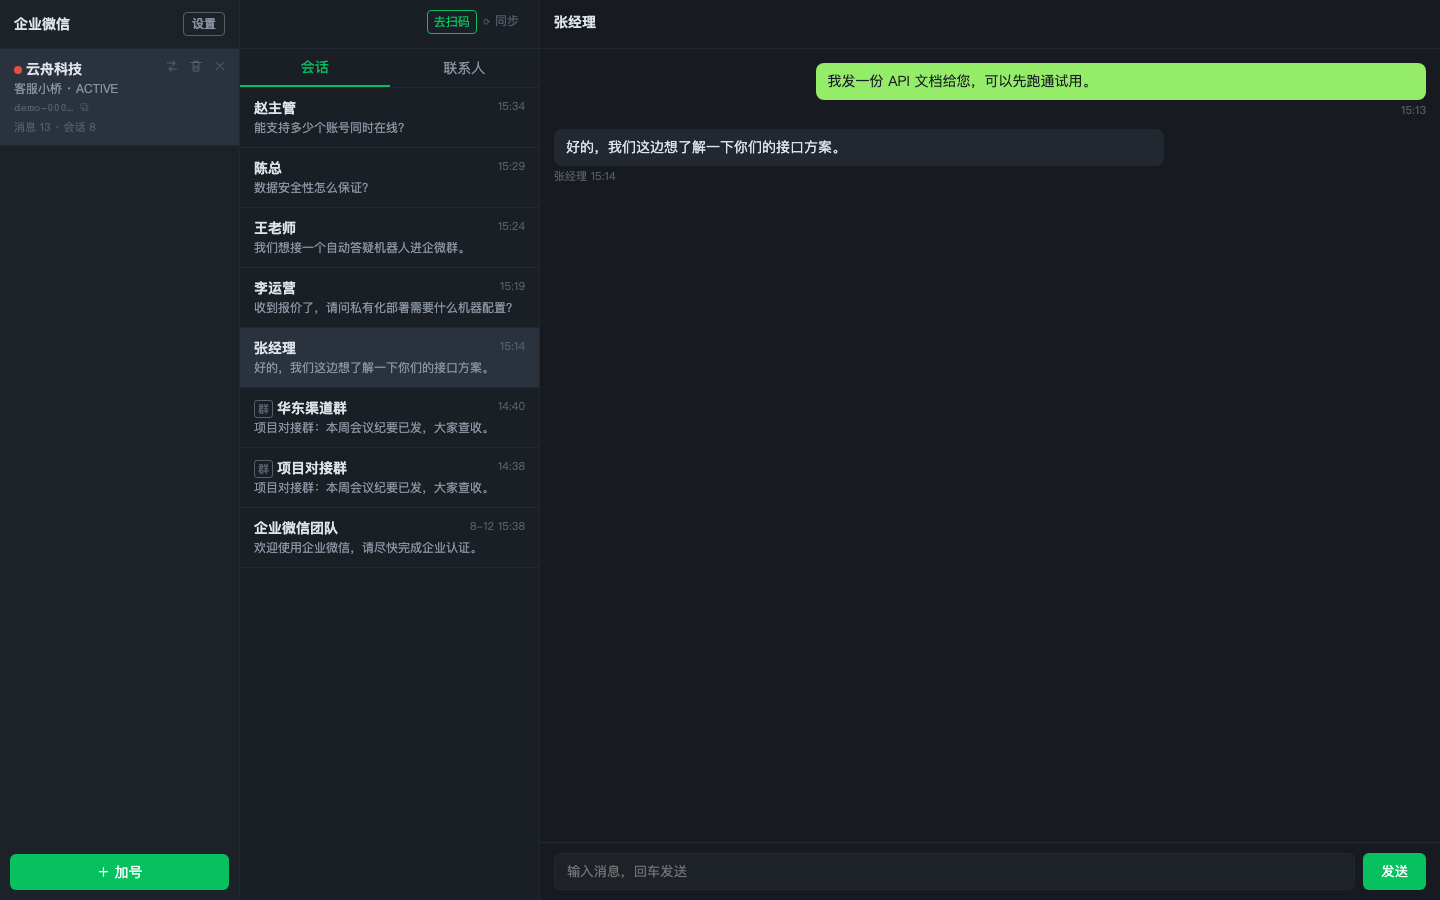Open conversation with 陈总
Screen dimensions: 1440x900
tap(389, 178)
